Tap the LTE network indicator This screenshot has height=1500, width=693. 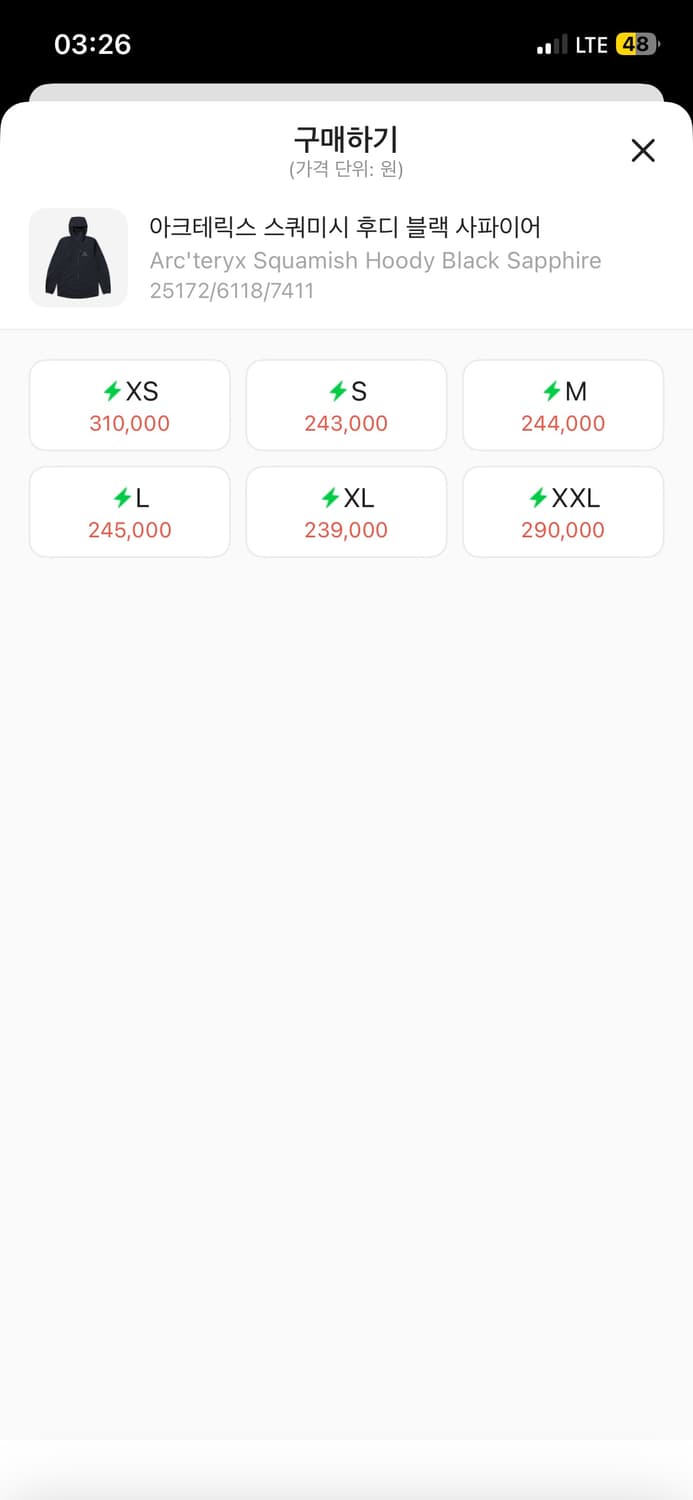591,45
